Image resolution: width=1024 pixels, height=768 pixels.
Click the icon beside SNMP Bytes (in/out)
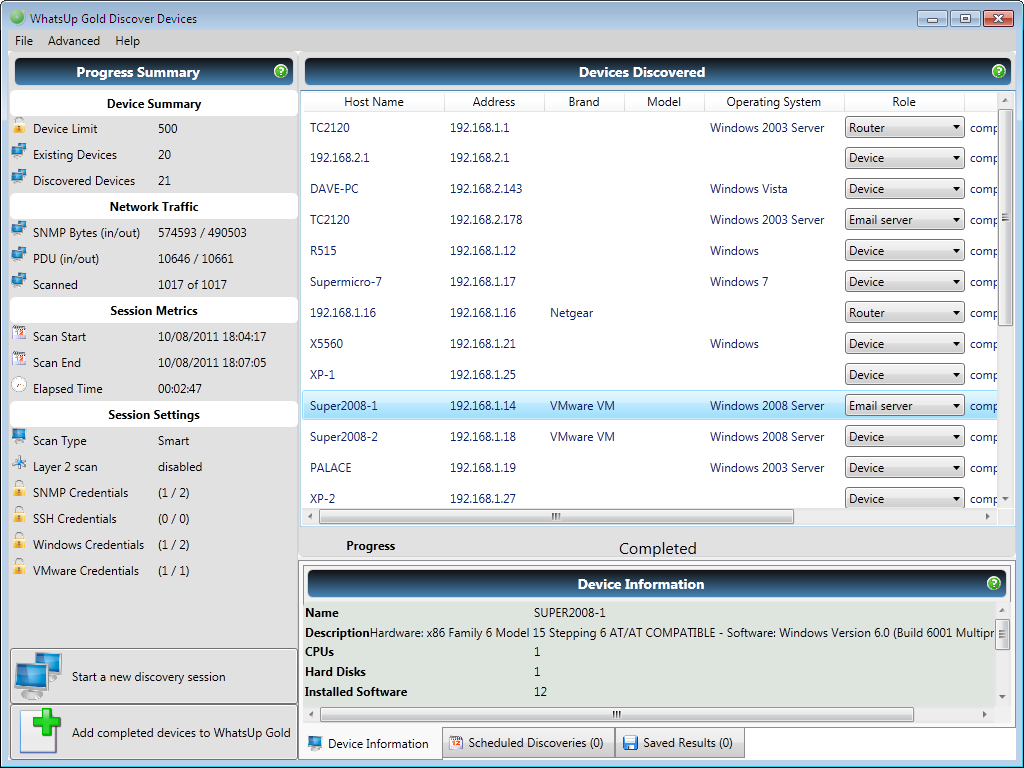19,230
